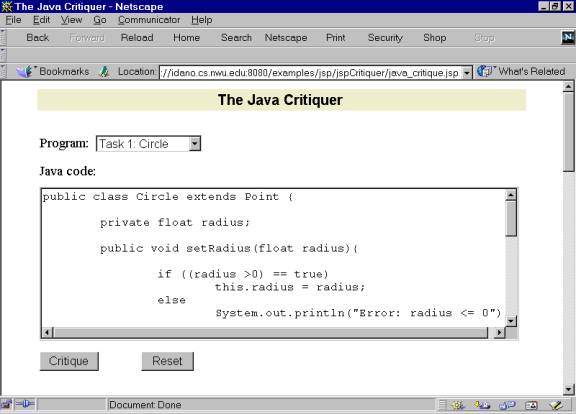
Task: Click the Critique button
Action: pos(69,361)
